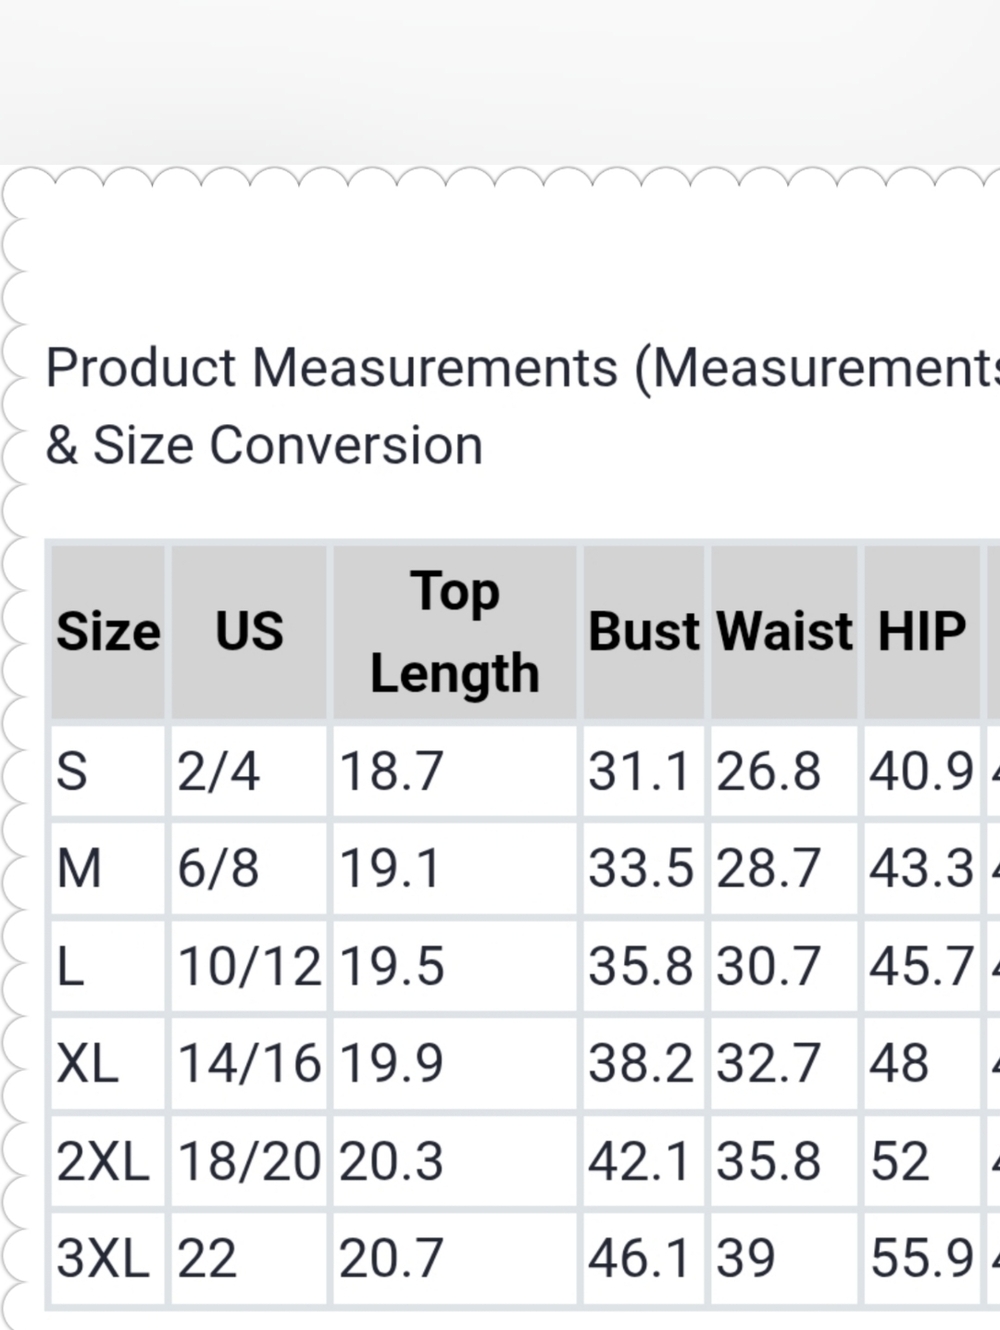Click the 10/12 US size cell

tap(249, 966)
